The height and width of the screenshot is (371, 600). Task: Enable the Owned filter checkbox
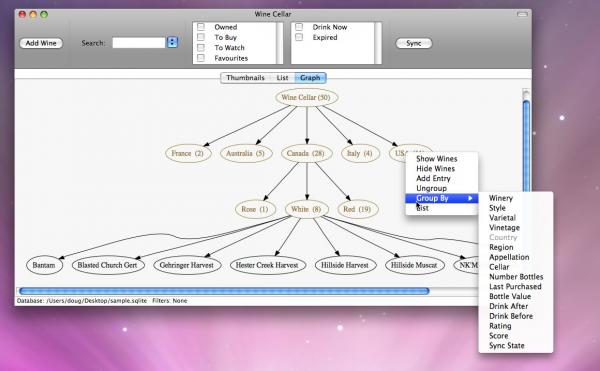(x=201, y=27)
